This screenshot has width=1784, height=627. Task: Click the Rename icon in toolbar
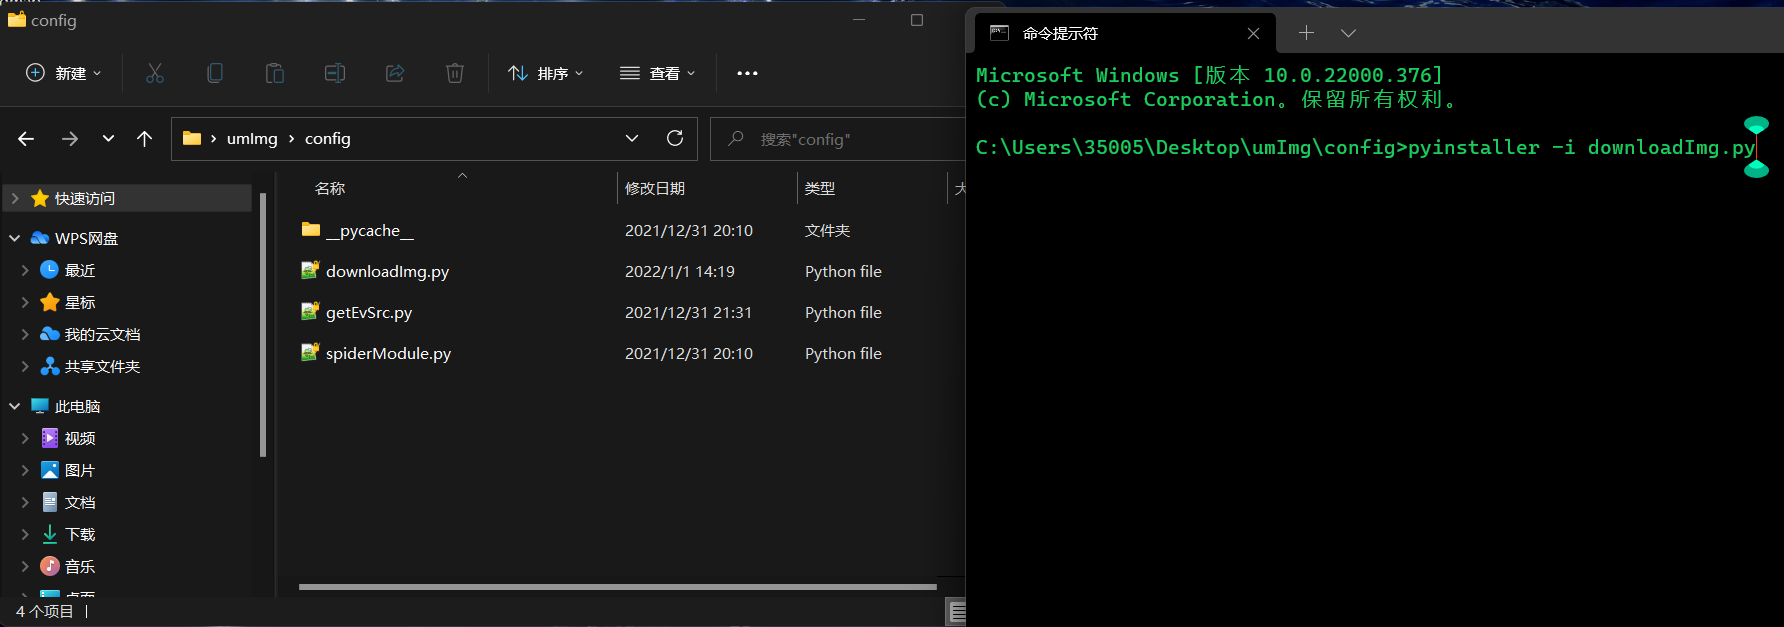tap(335, 73)
